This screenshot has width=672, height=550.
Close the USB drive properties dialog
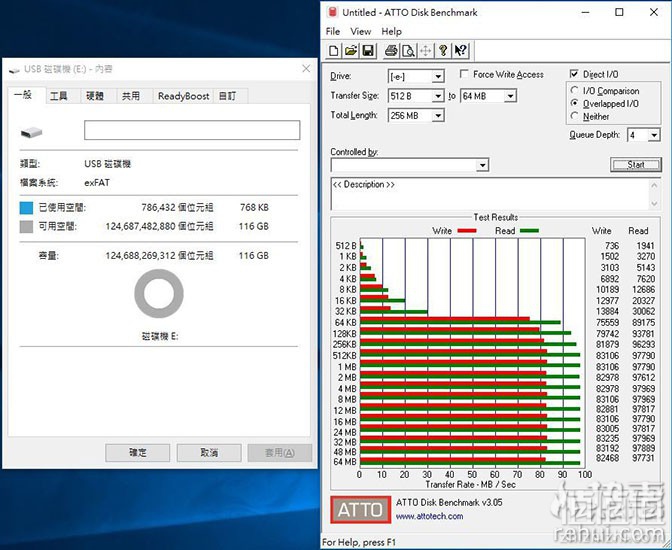[x=306, y=69]
